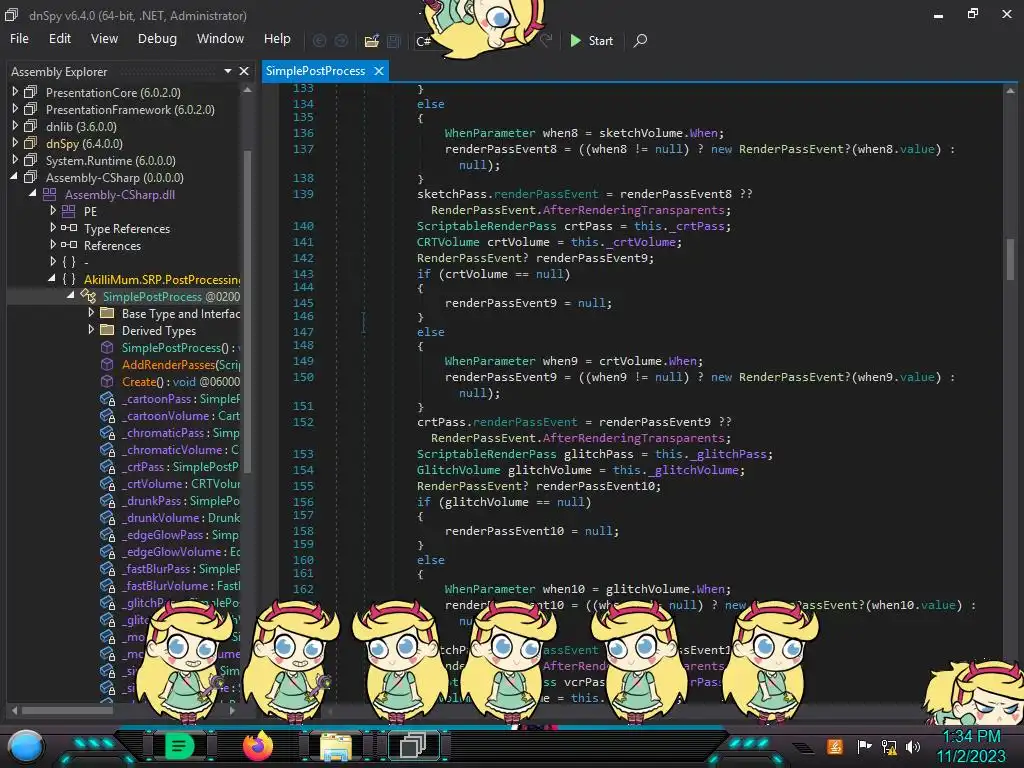Click the search magnifier icon
The height and width of the screenshot is (768, 1024).
(640, 40)
